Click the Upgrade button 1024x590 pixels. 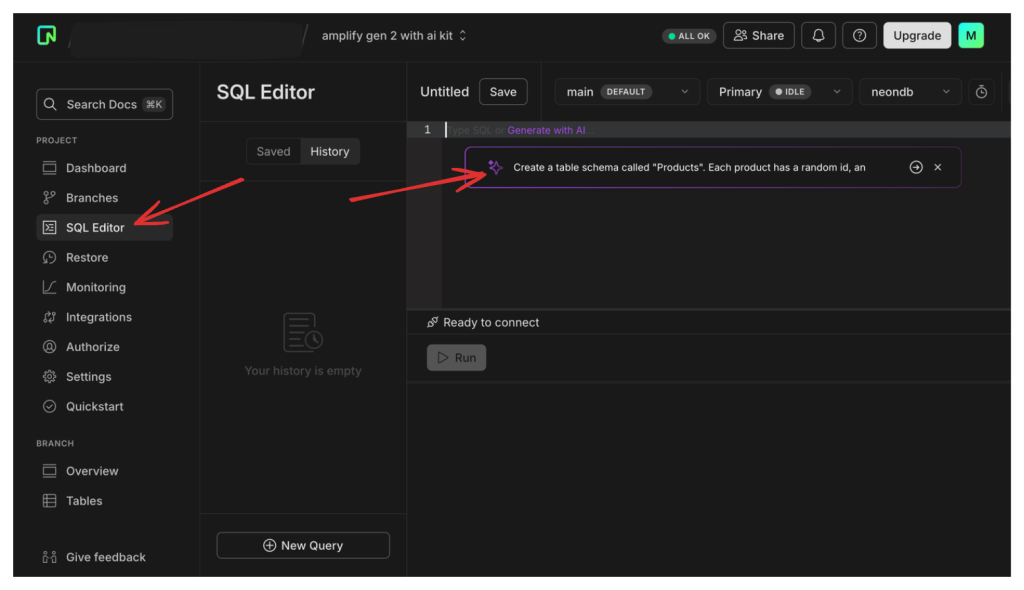coord(916,35)
